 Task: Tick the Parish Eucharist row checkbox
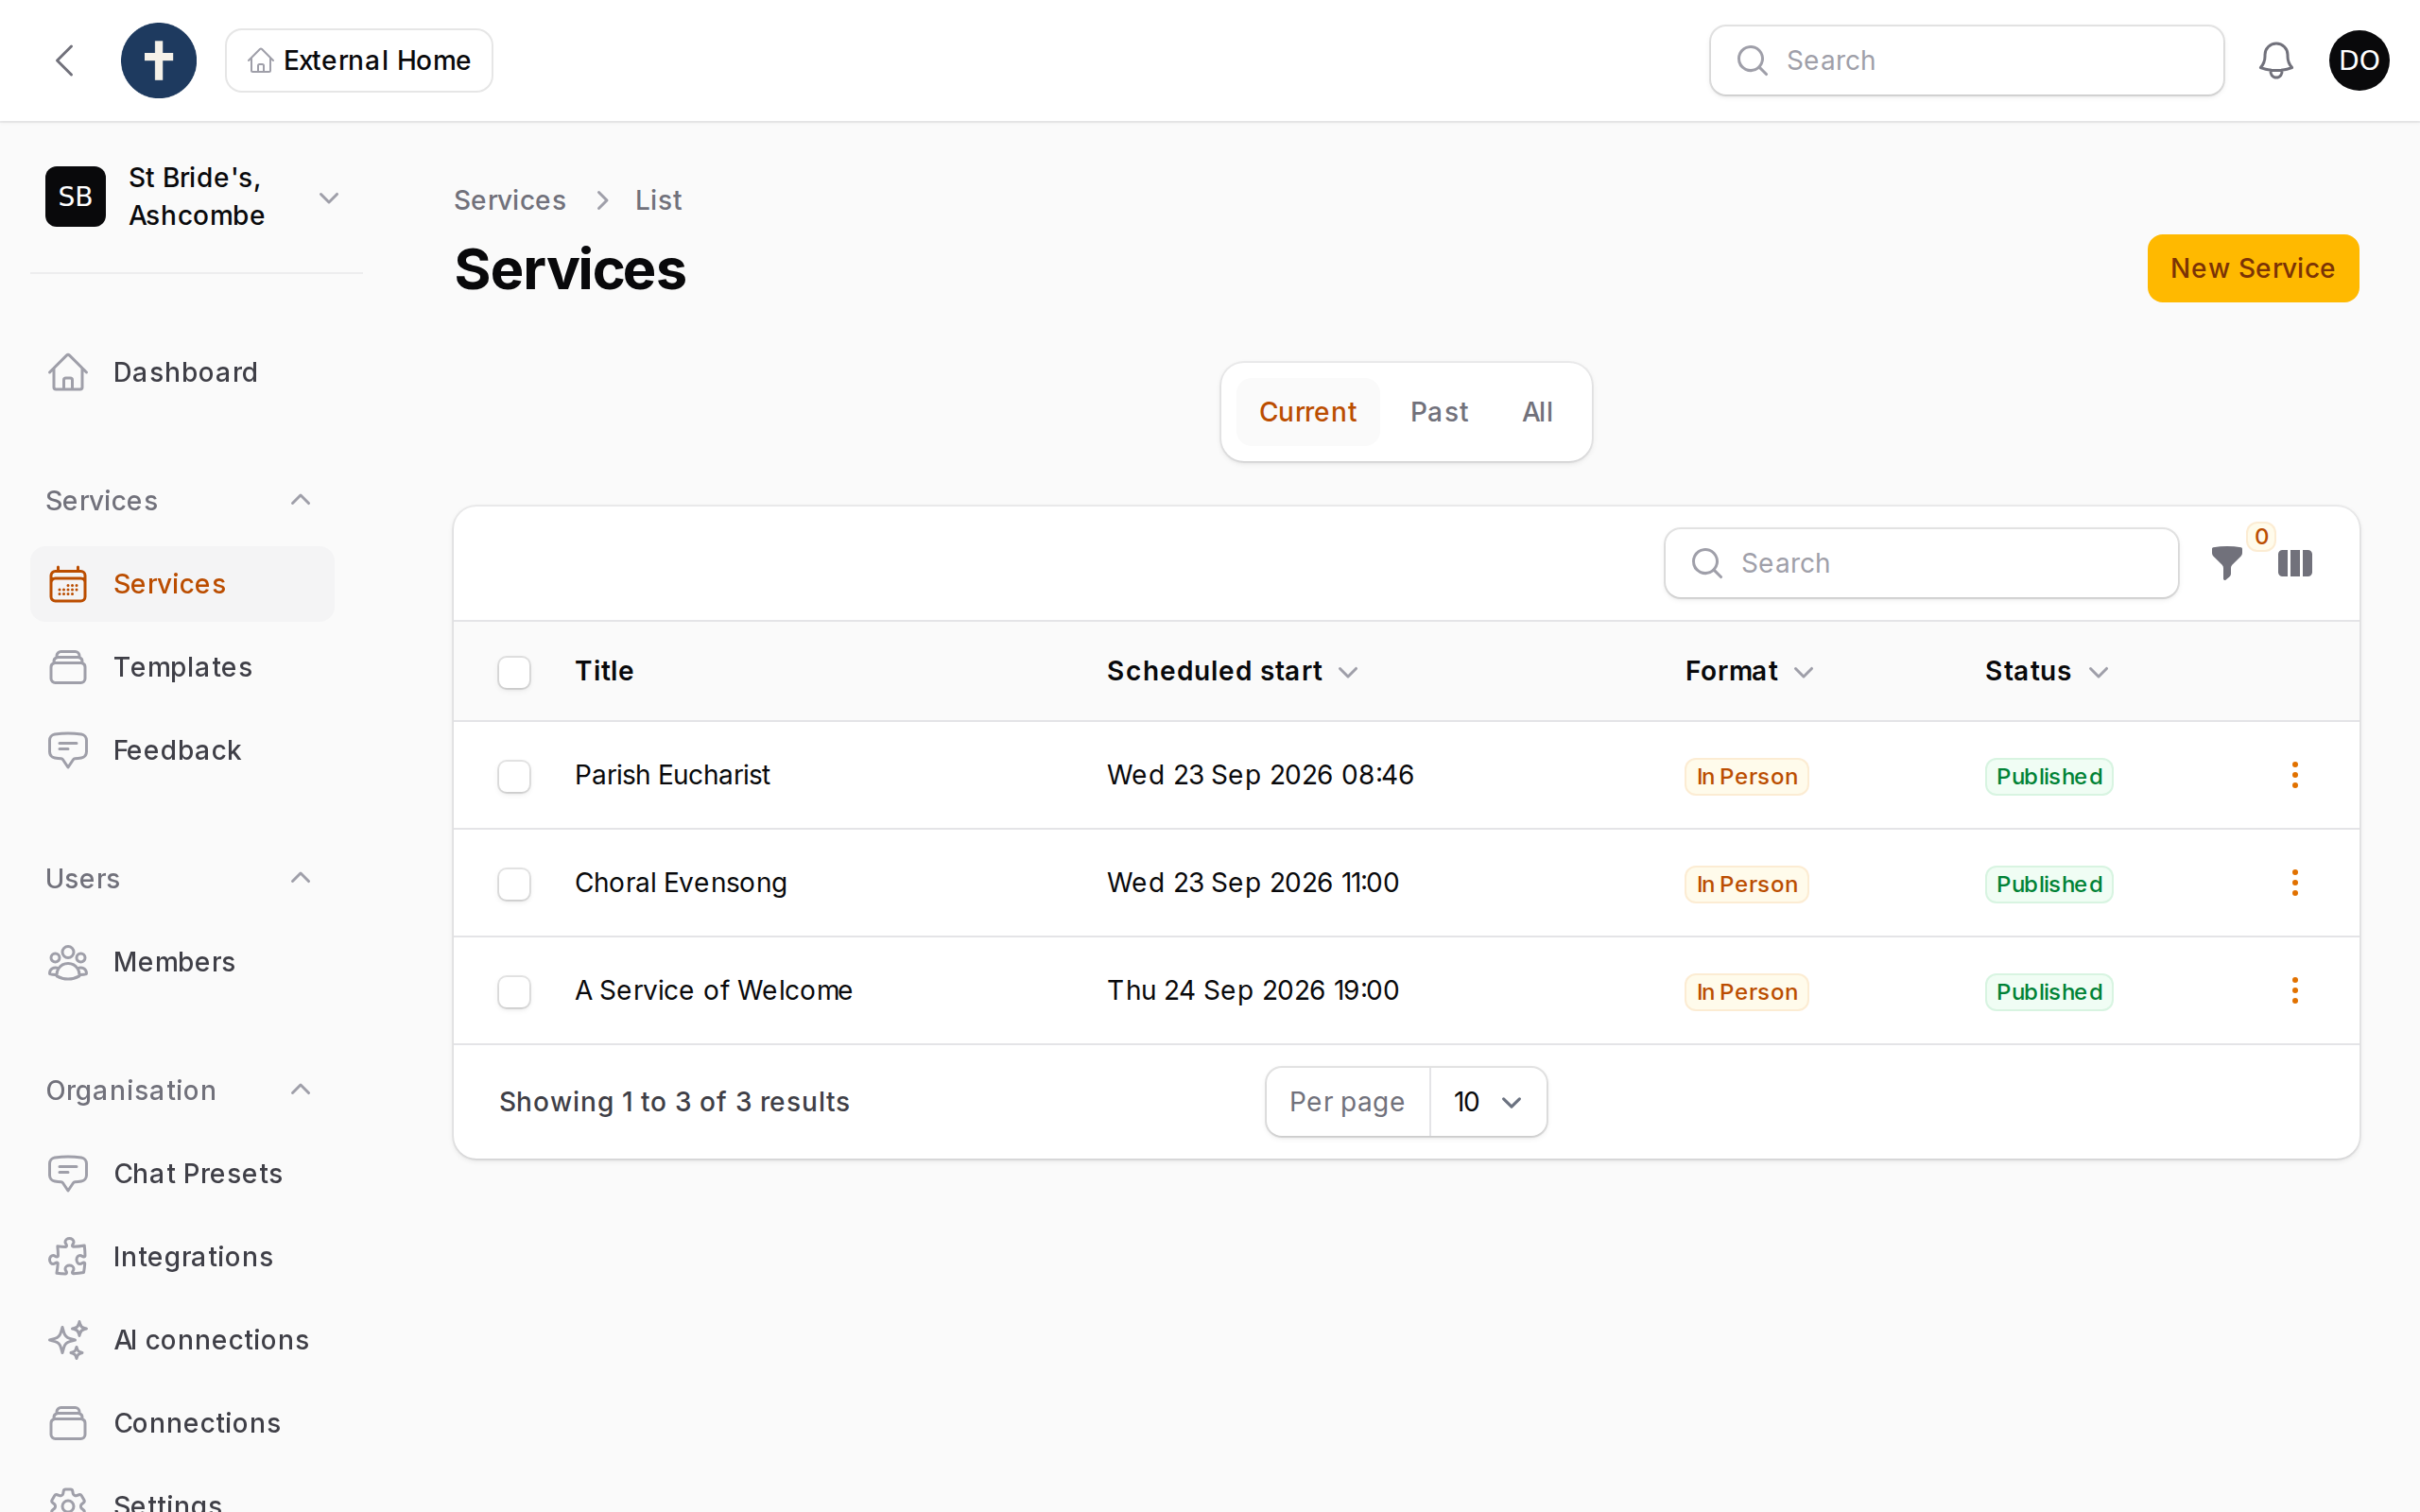514,776
